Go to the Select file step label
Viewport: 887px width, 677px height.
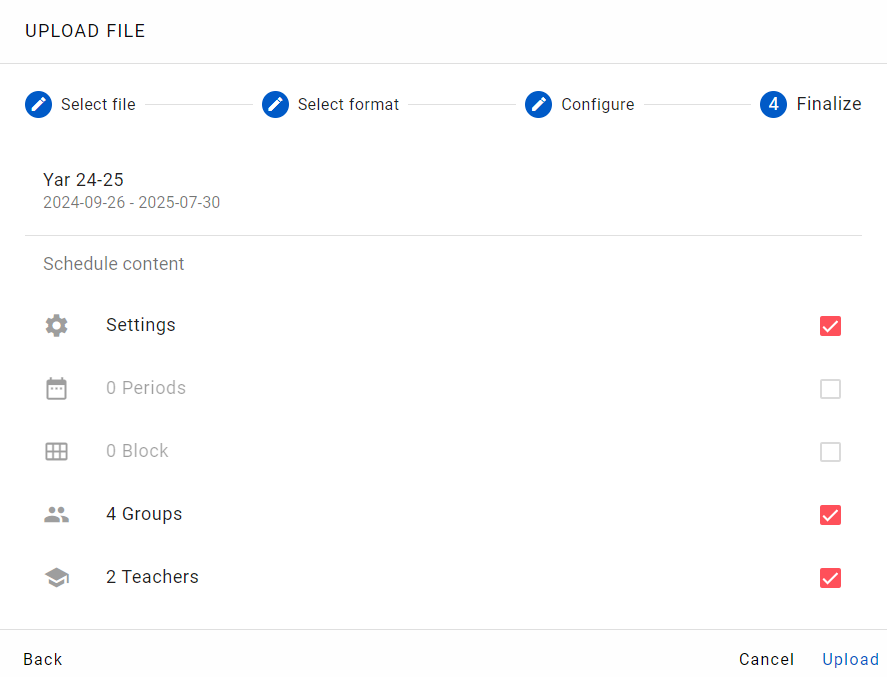(x=98, y=105)
